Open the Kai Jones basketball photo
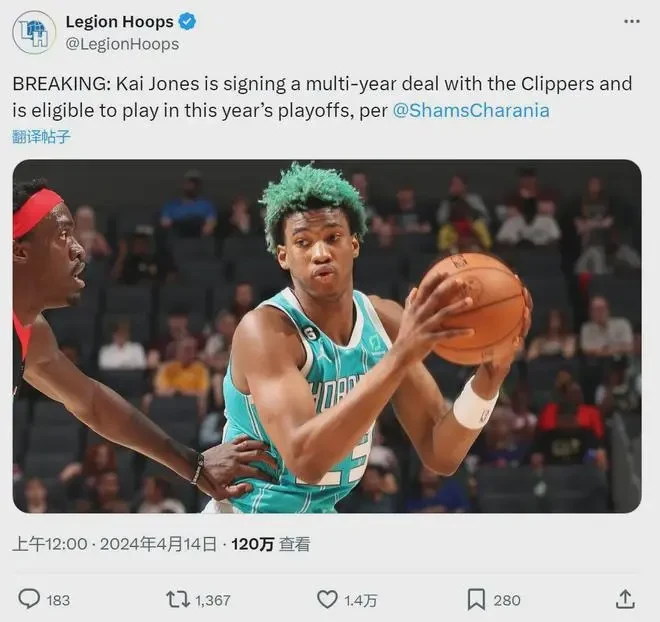 tap(327, 336)
